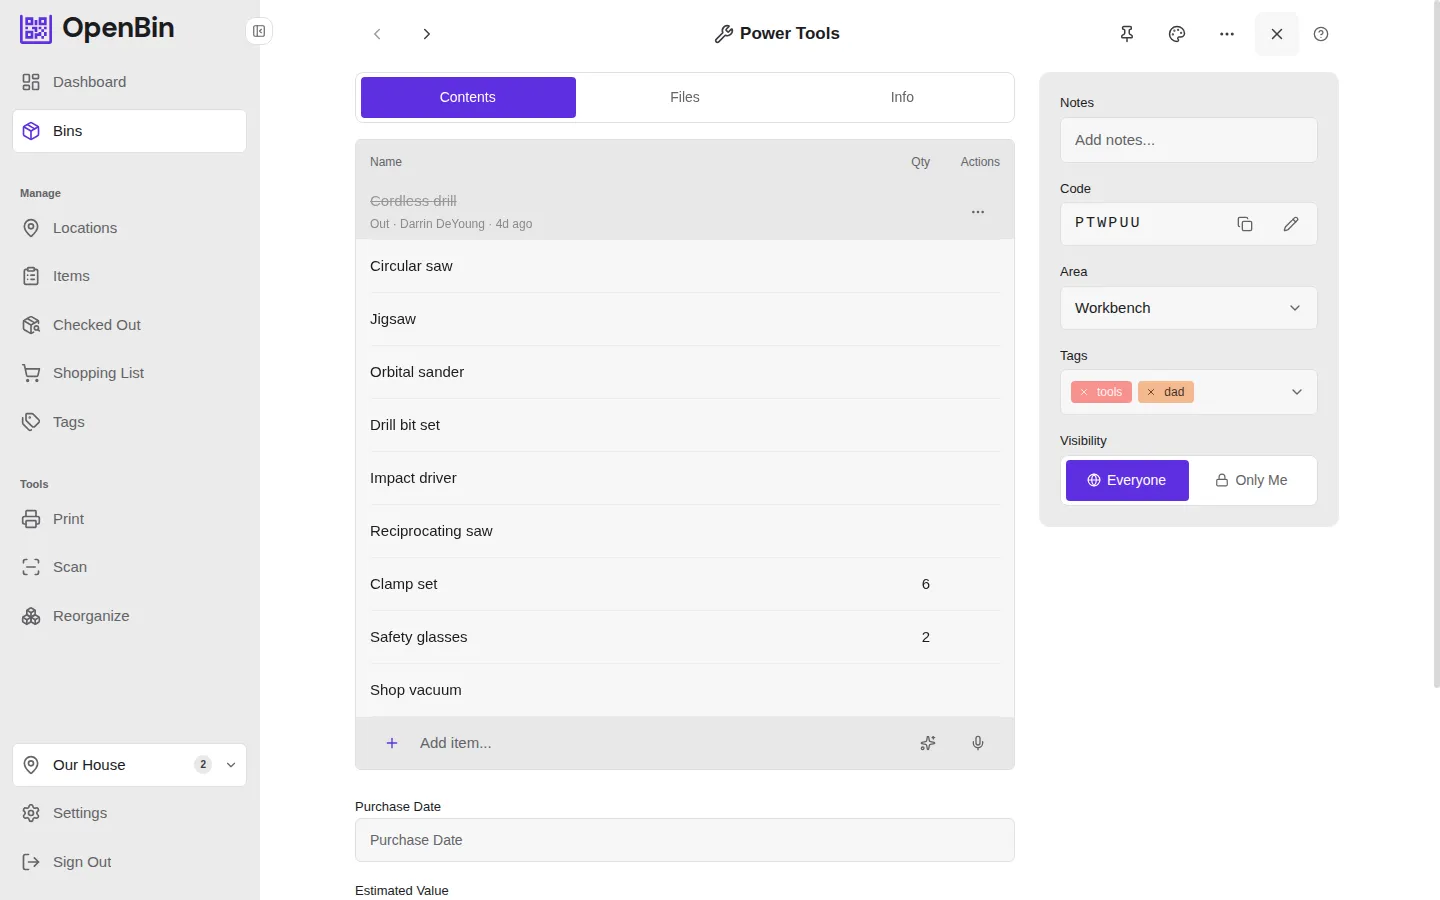Open the Area dropdown showing Workbench
1440x900 pixels.
(x=1189, y=308)
